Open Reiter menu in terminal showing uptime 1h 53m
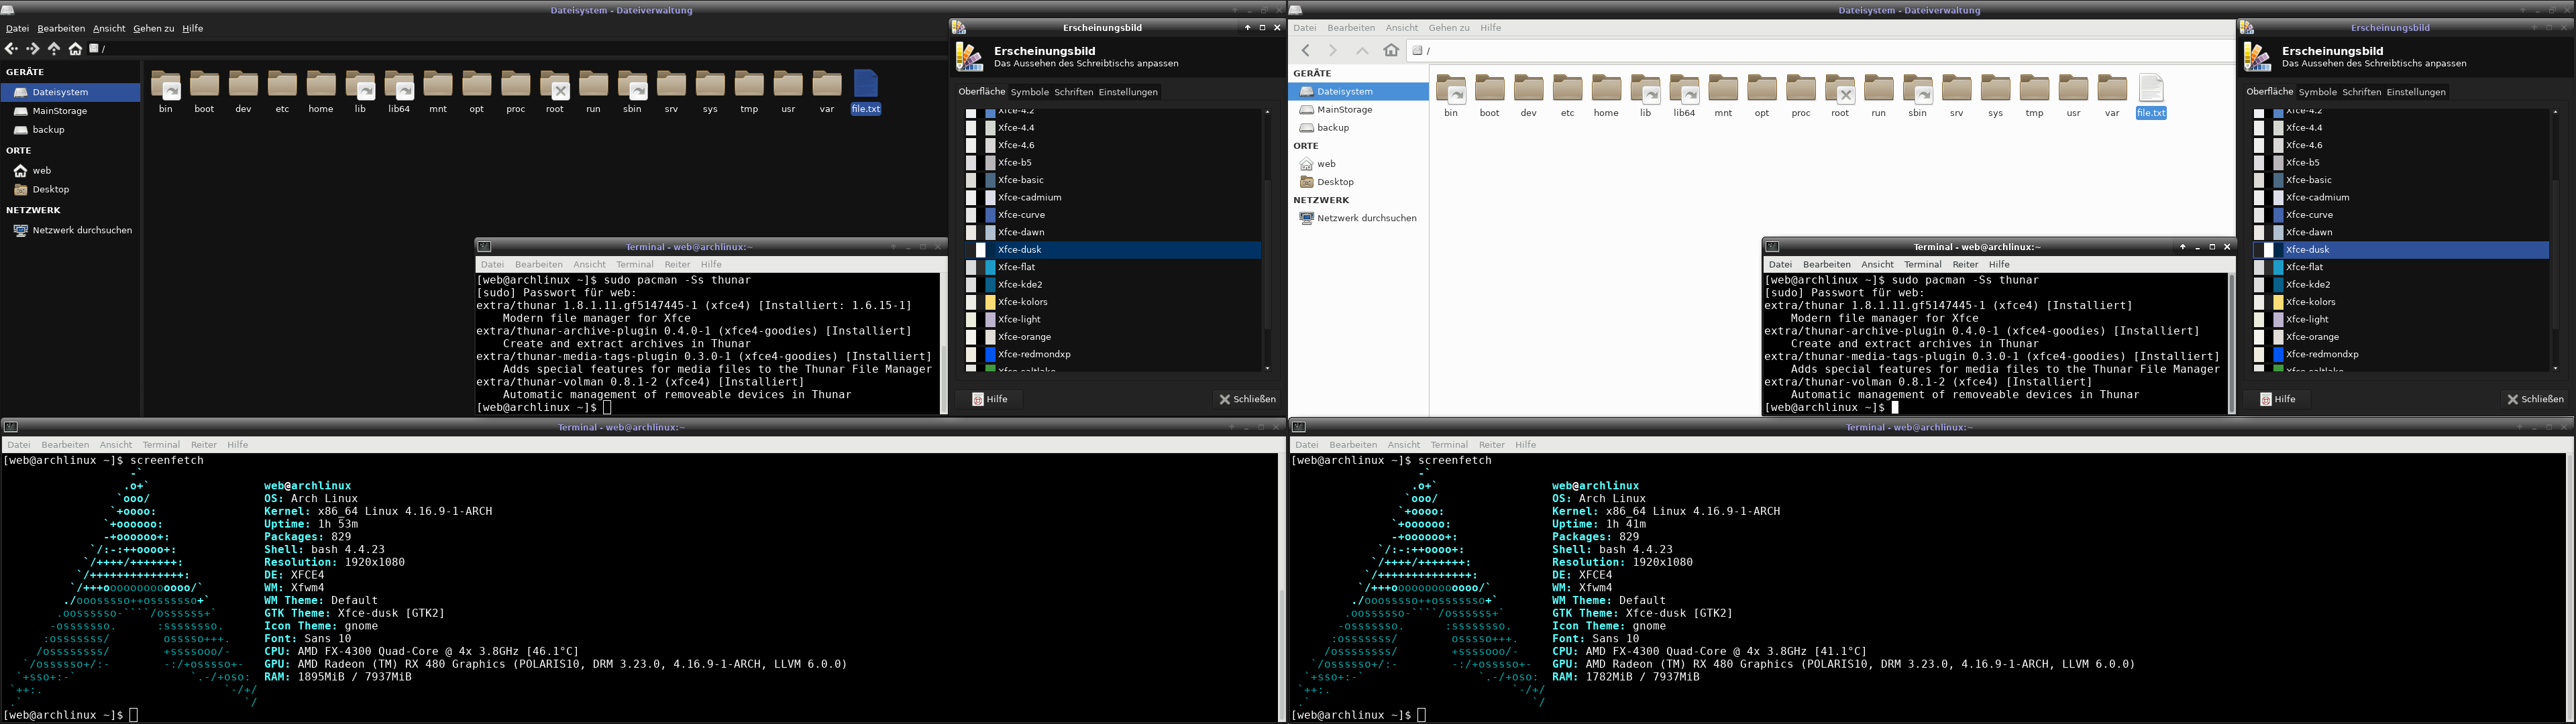The image size is (2576, 724). [204, 445]
